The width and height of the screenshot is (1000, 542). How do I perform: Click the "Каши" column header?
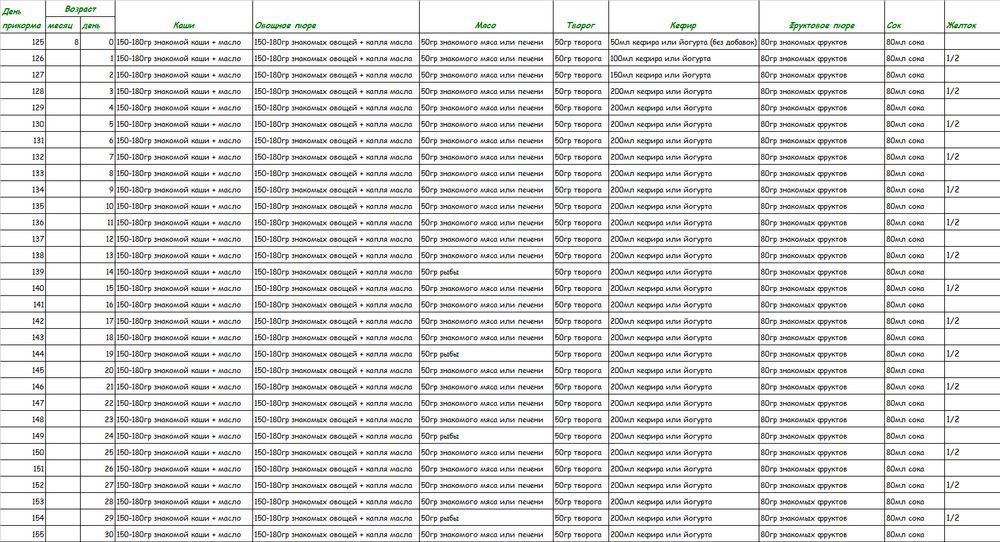tap(184, 24)
